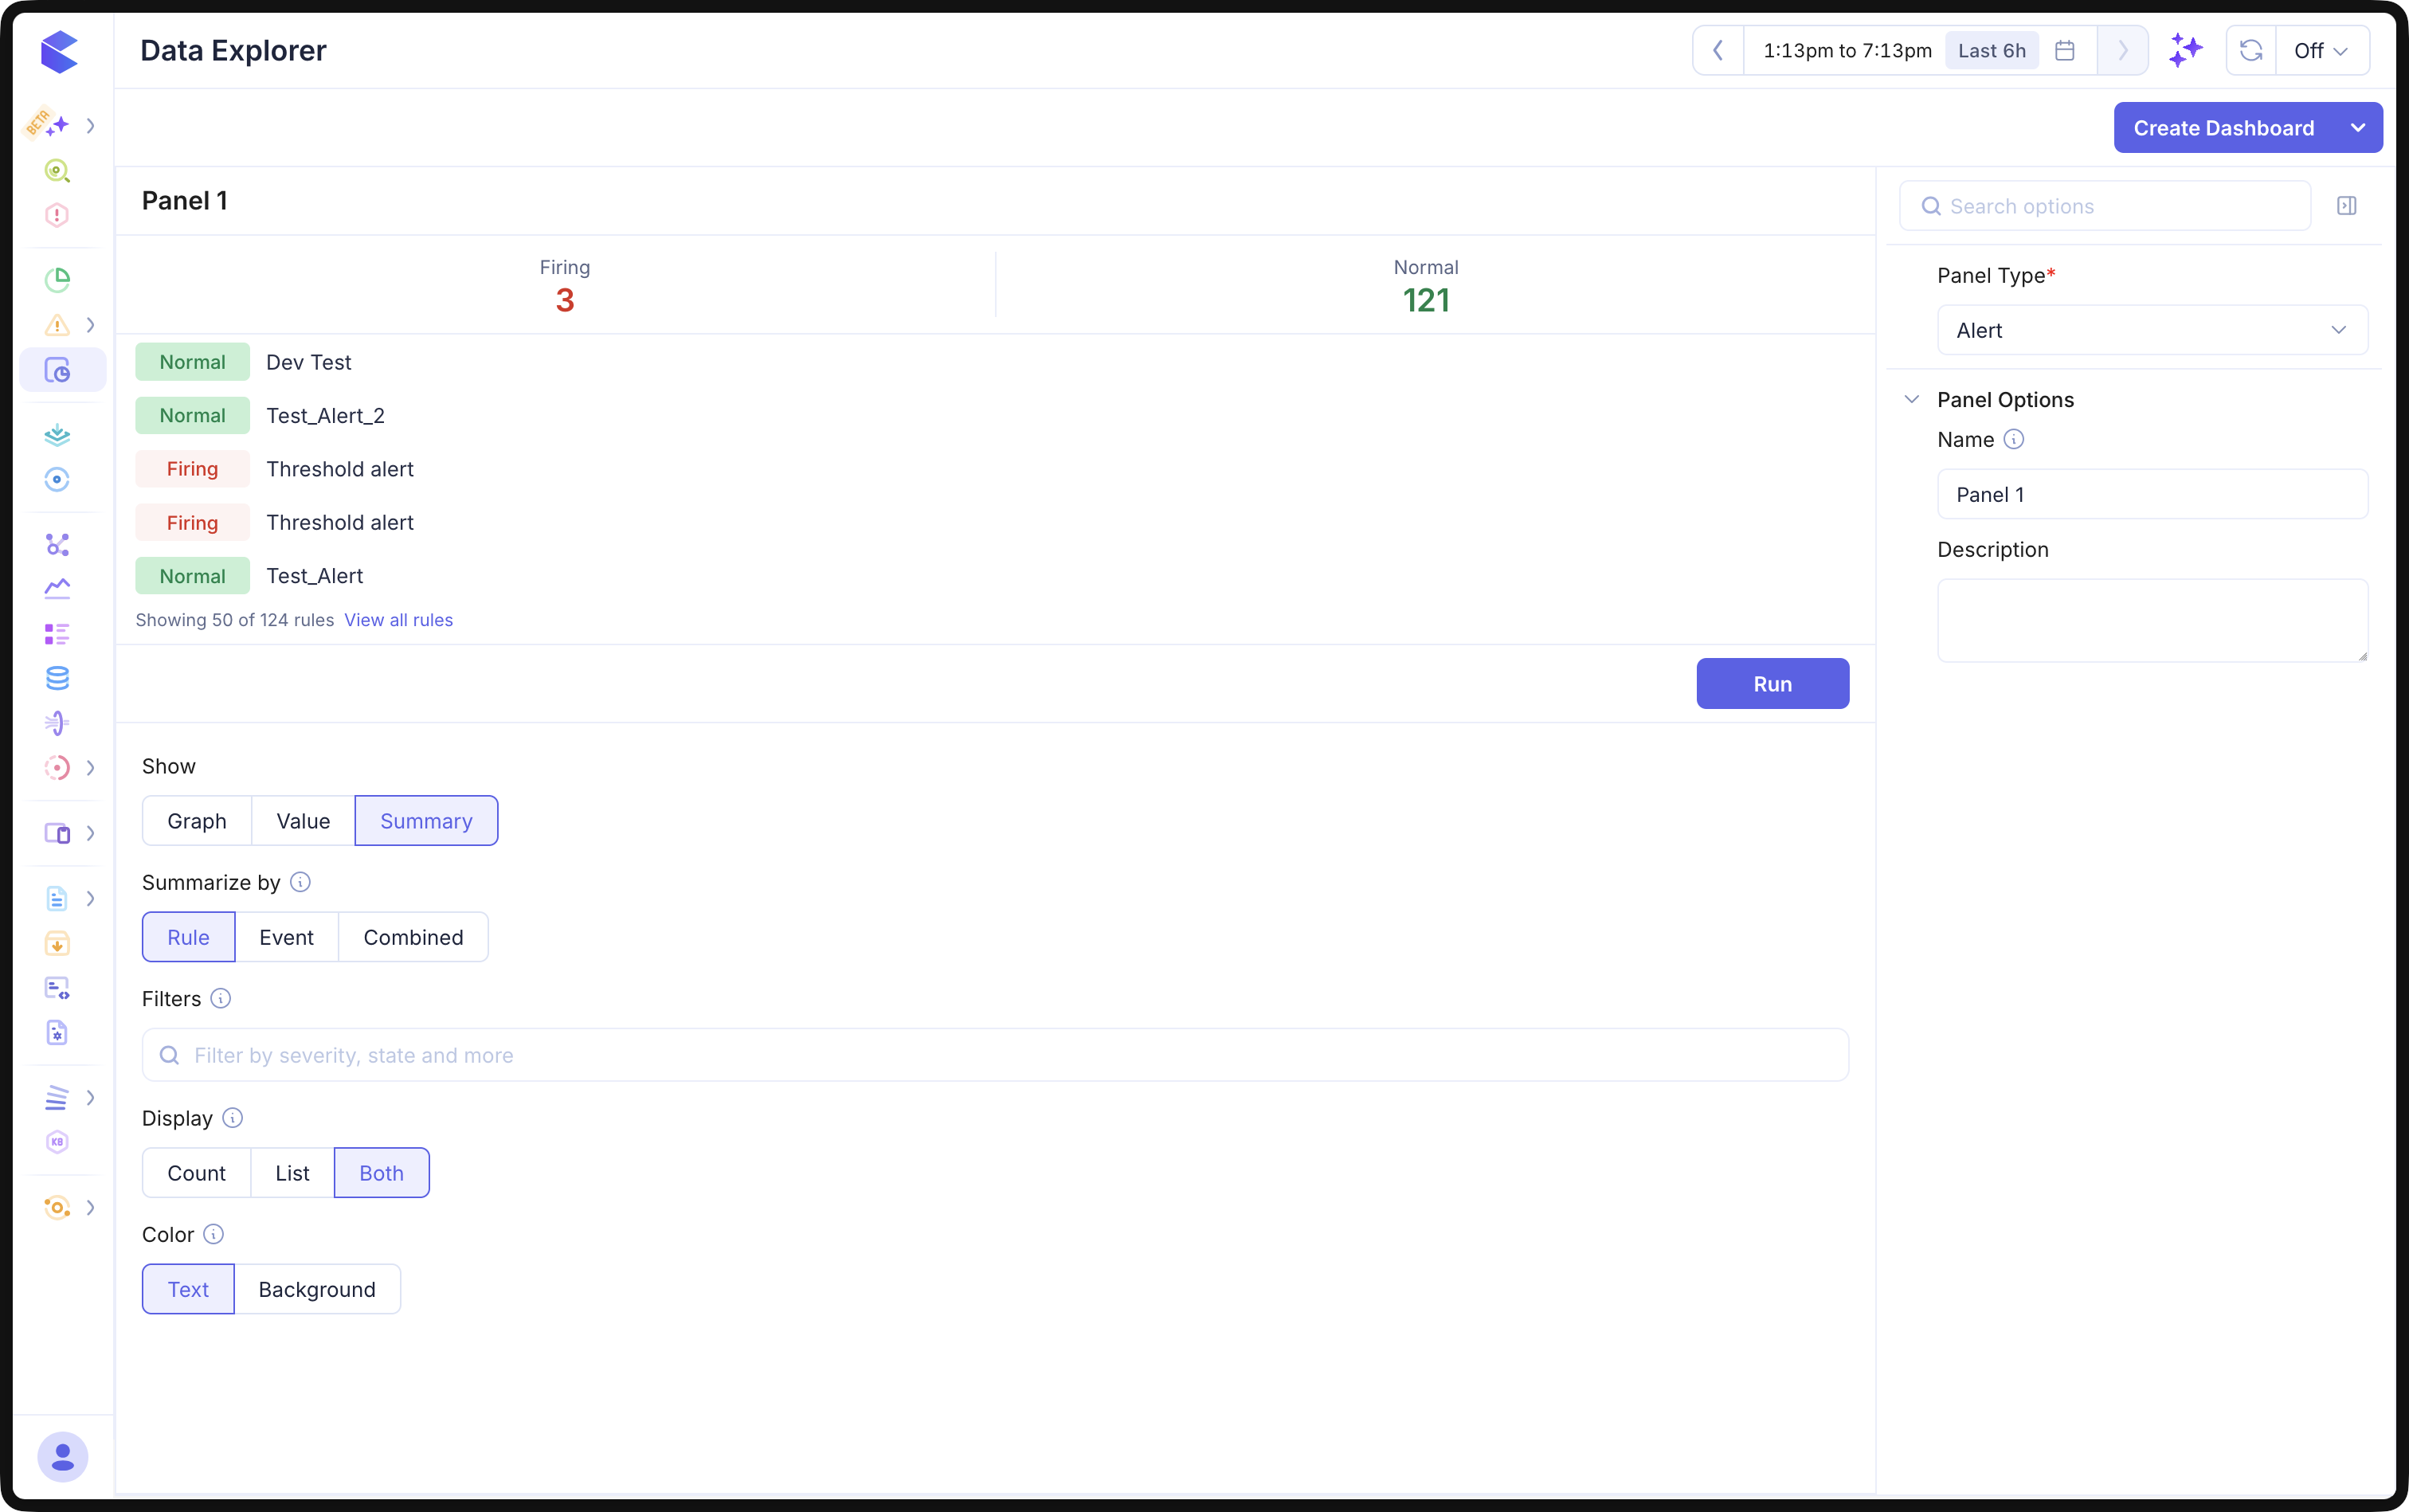The height and width of the screenshot is (1512, 2409).
Task: Expand the BETA sparkle sidebar submenu chevron
Action: [x=91, y=126]
